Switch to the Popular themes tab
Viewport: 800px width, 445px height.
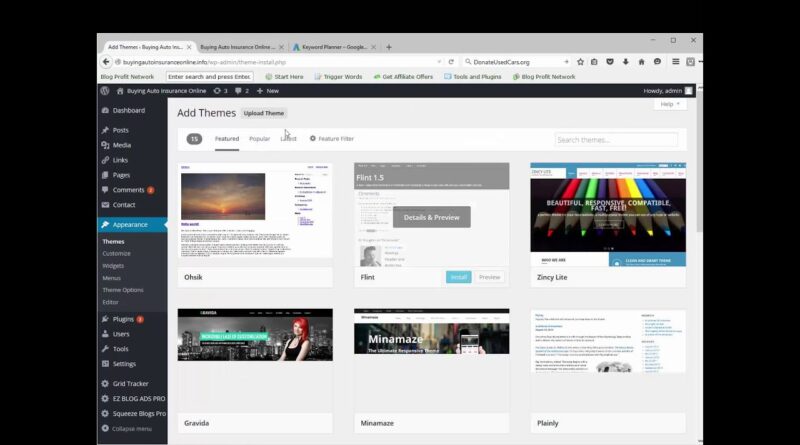pyautogui.click(x=259, y=139)
